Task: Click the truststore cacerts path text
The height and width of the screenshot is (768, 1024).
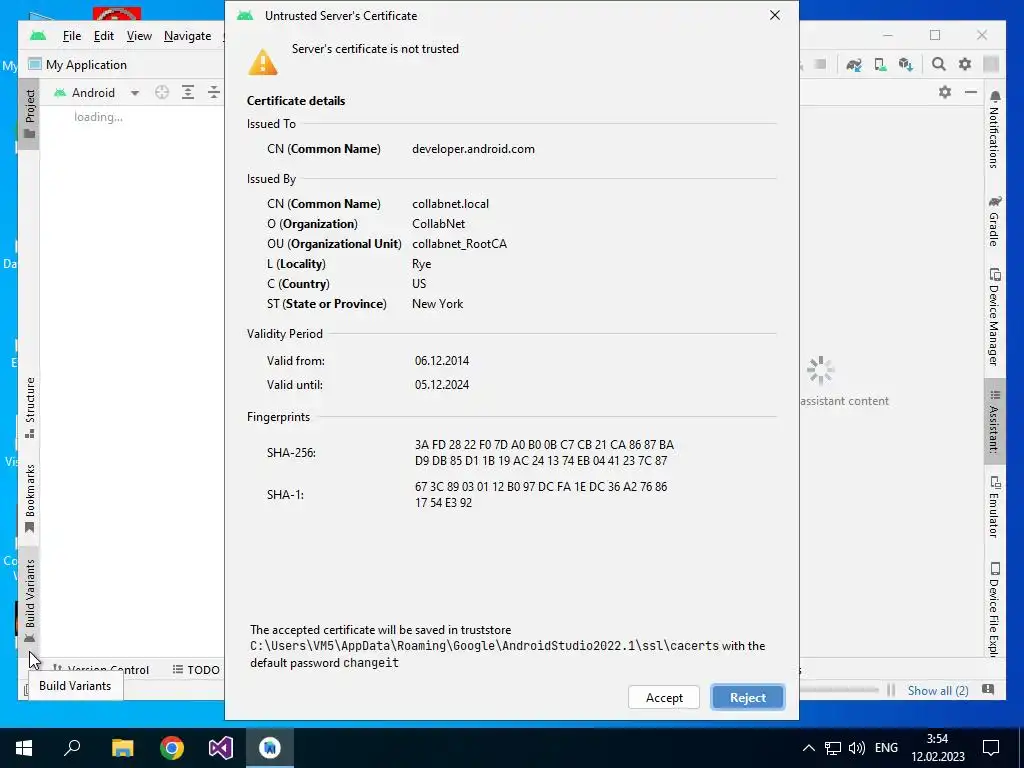Action: coord(484,646)
